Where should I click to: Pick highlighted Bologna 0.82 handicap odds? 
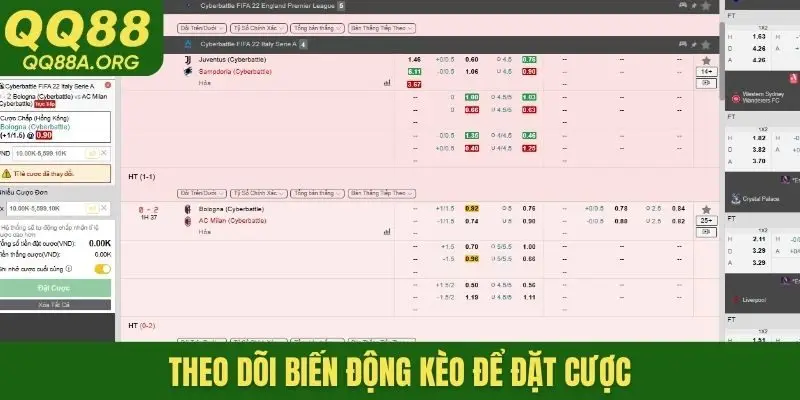click(x=471, y=209)
